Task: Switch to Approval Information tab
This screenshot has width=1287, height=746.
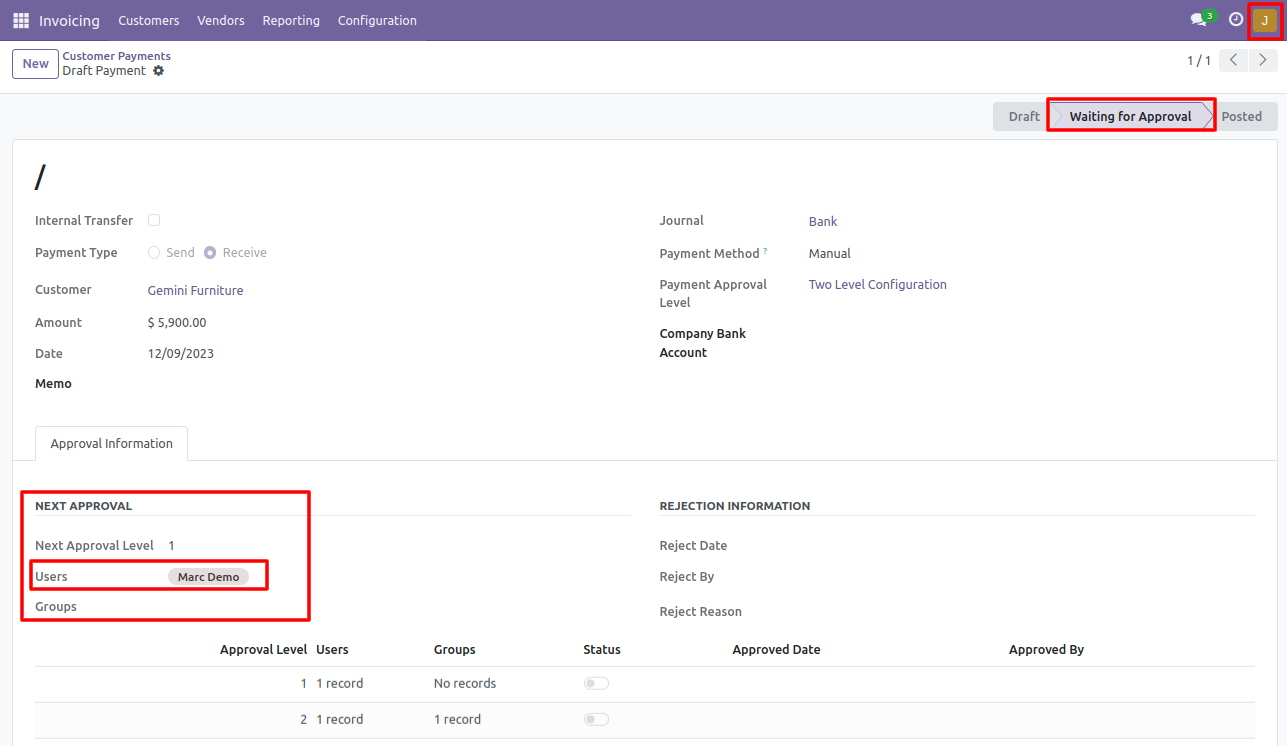Action: click(112, 444)
